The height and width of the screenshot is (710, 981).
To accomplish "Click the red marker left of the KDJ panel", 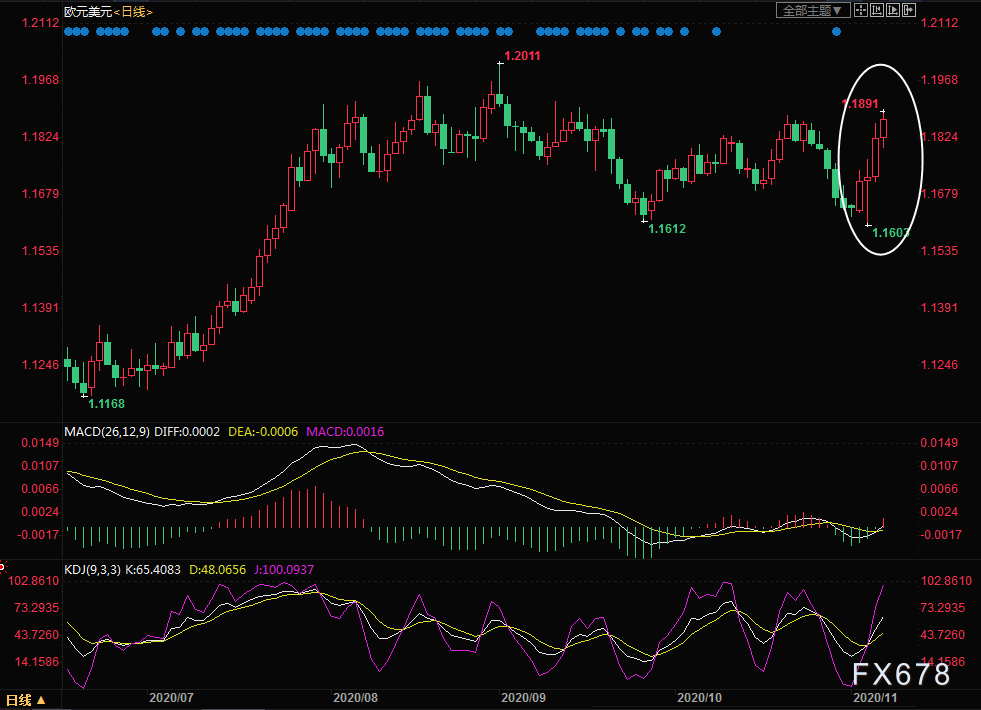I will click(x=3, y=567).
